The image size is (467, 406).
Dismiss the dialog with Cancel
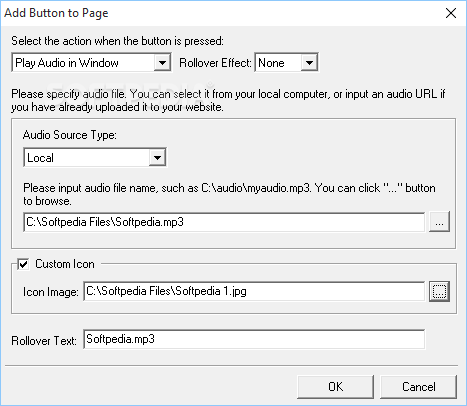pyautogui.click(x=418, y=387)
